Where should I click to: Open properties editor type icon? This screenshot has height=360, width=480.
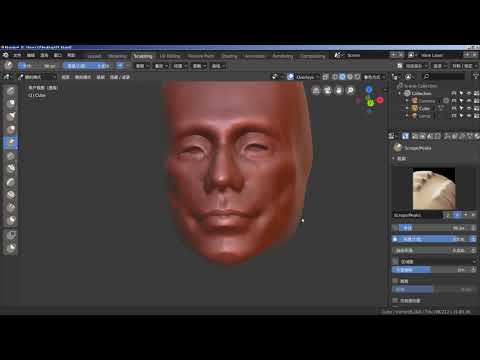[x=393, y=136]
